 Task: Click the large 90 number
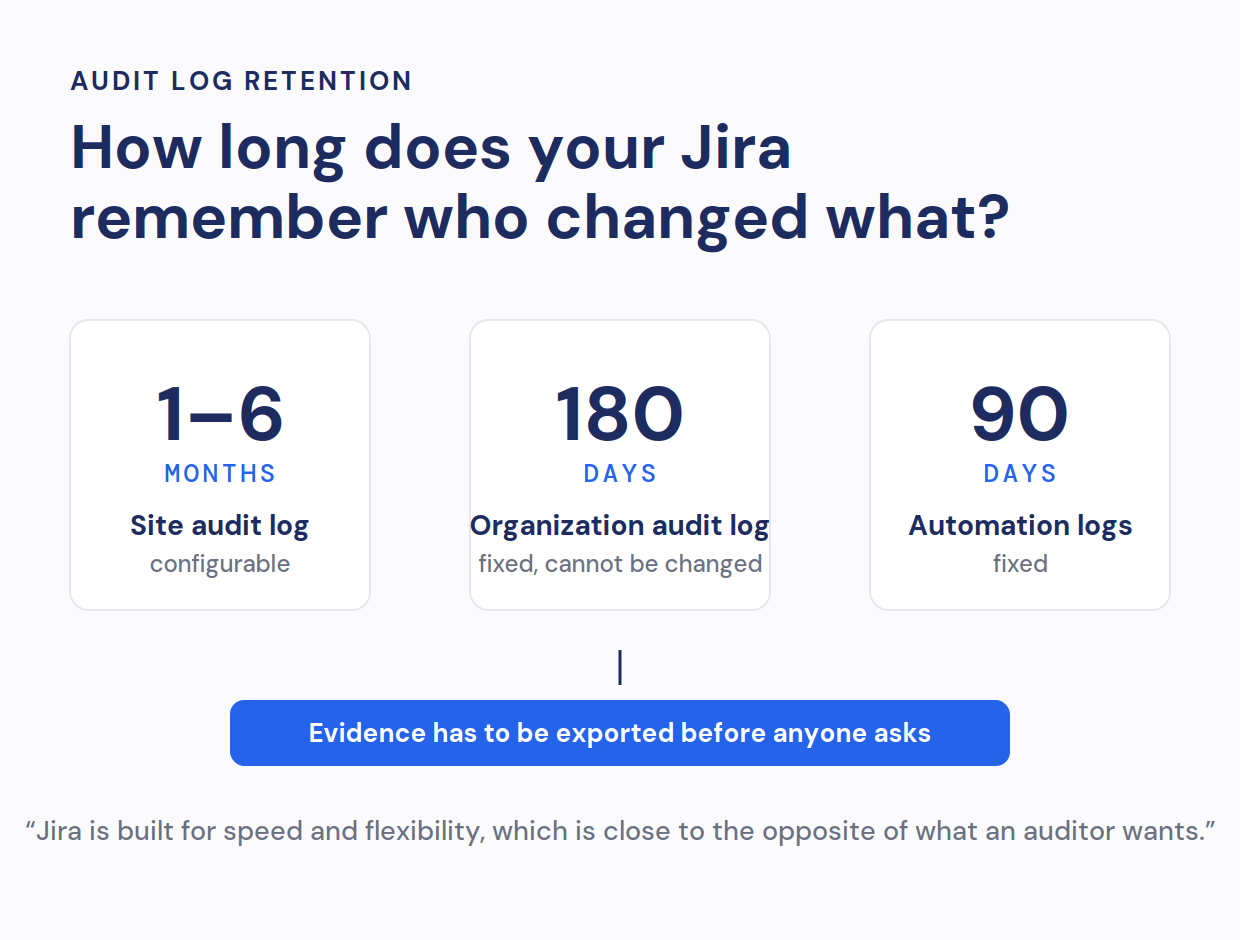click(x=1020, y=414)
